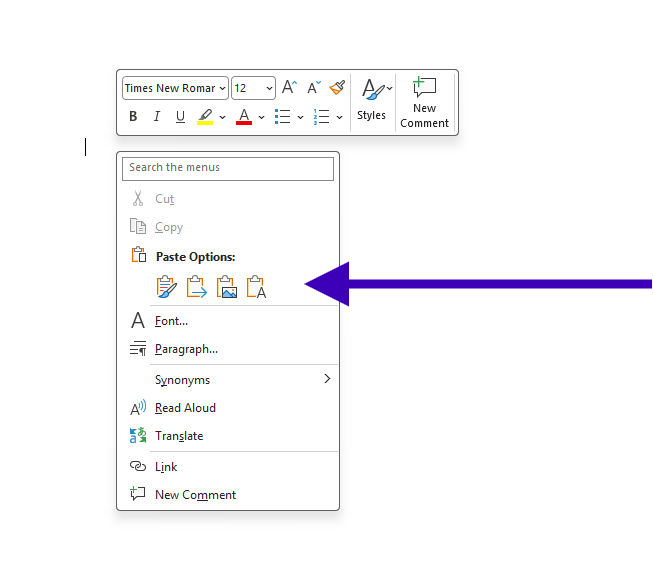Click the Bold formatting button

click(133, 116)
